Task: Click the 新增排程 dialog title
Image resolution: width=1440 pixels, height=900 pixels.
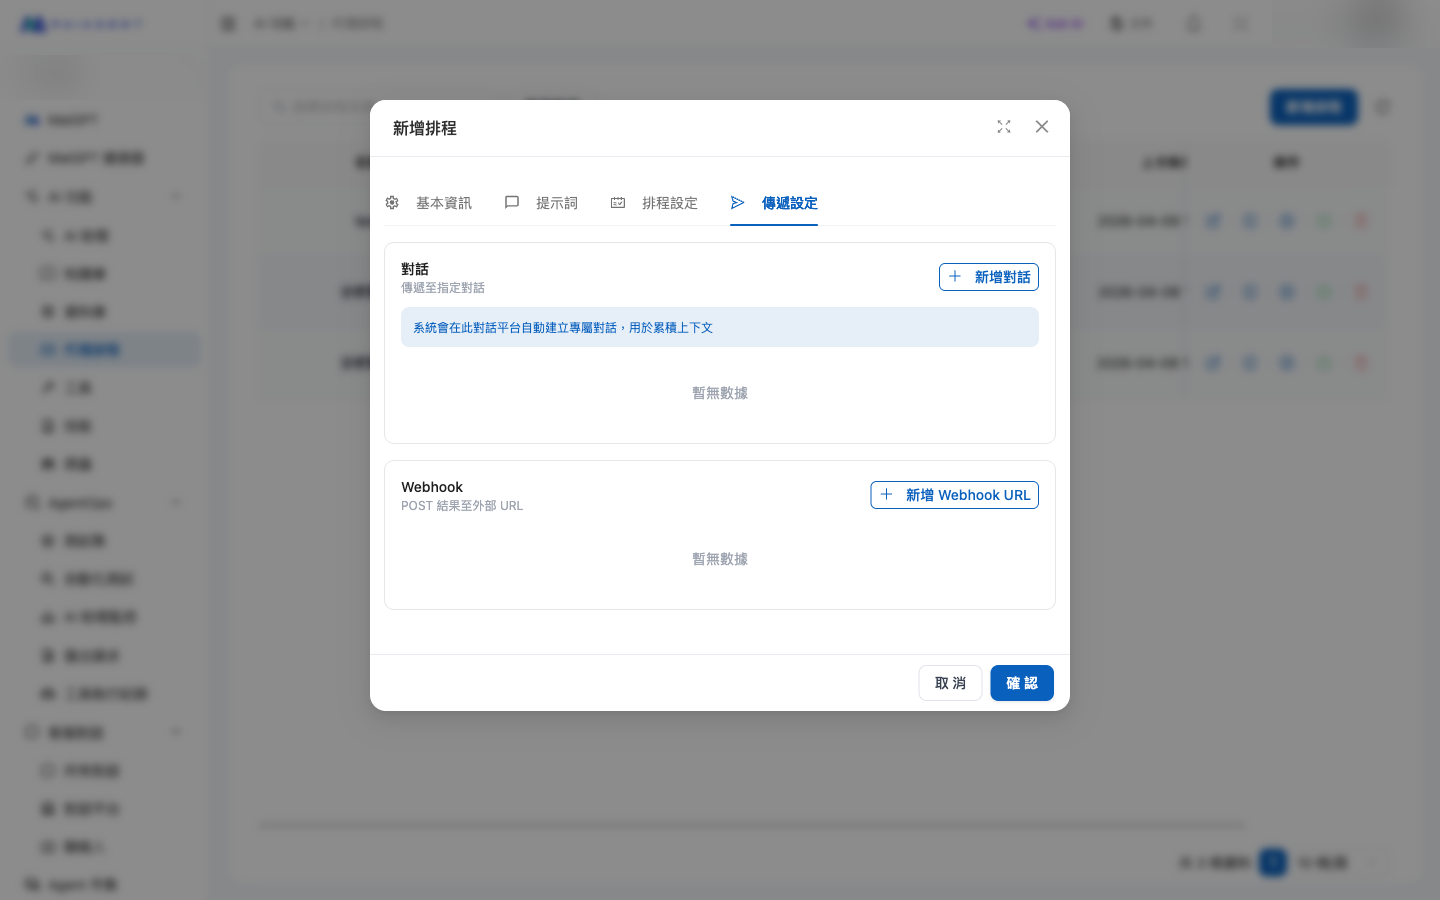Action: click(425, 128)
